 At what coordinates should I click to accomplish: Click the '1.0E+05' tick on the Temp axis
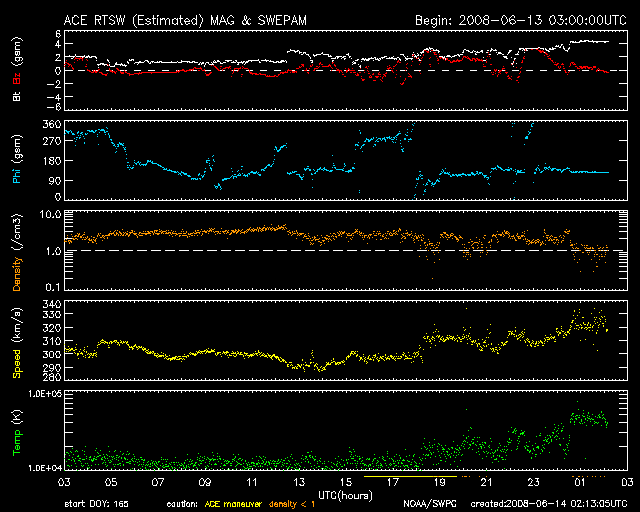point(45,394)
